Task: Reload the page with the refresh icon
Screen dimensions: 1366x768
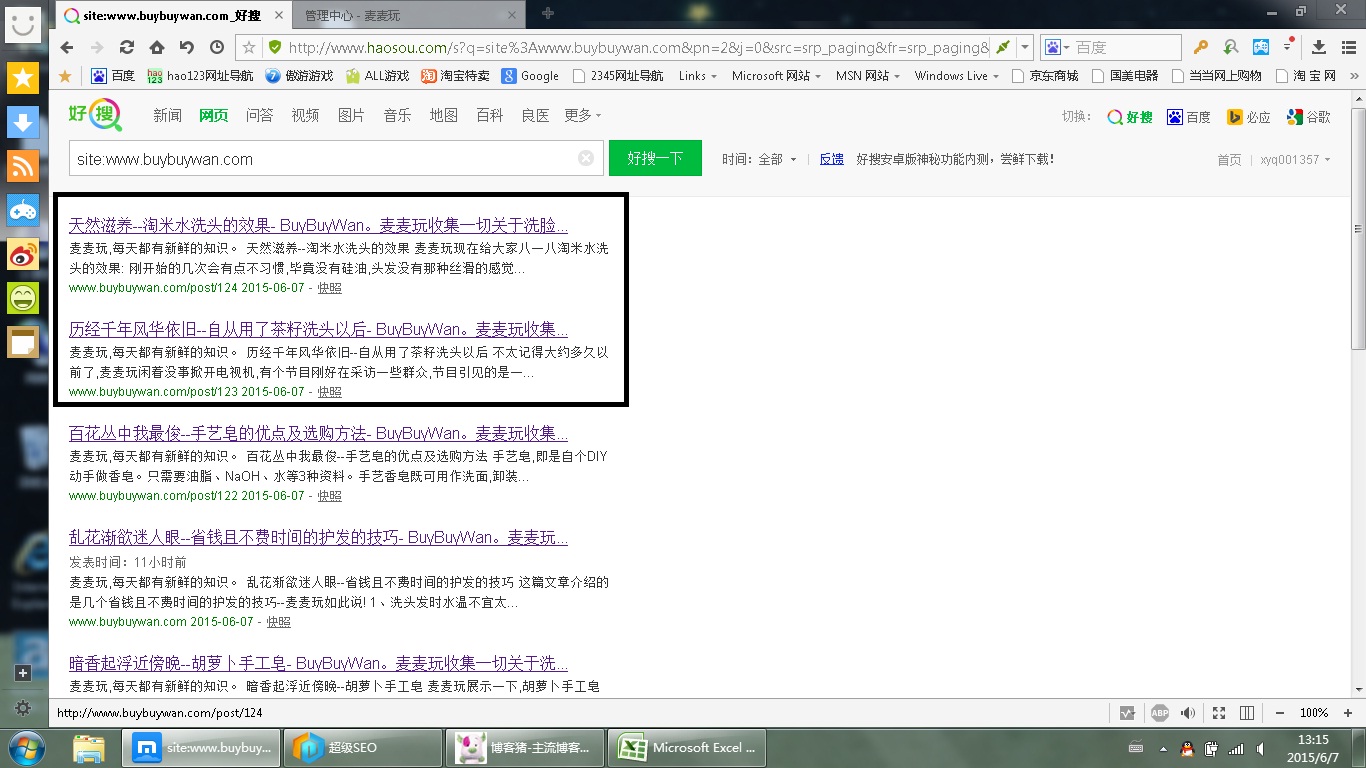Action: point(127,47)
